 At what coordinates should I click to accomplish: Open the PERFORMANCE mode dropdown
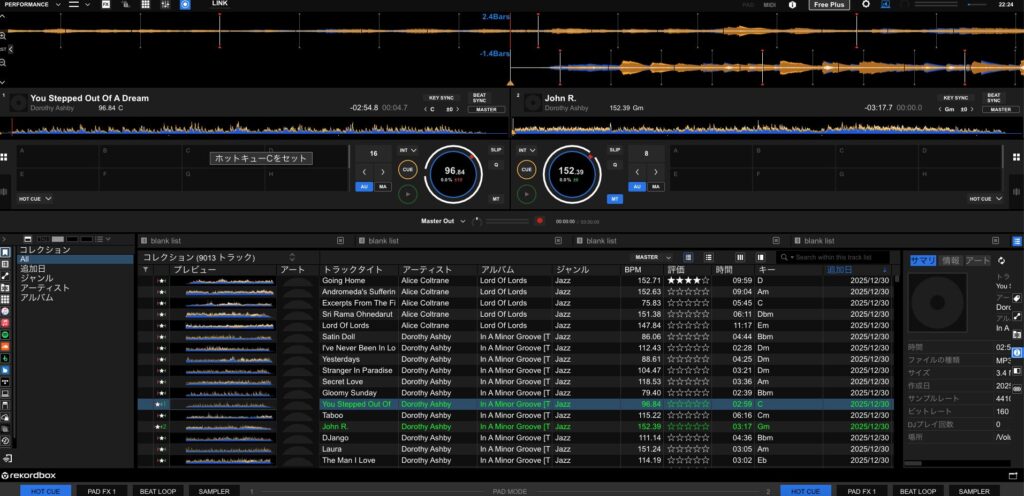point(32,5)
